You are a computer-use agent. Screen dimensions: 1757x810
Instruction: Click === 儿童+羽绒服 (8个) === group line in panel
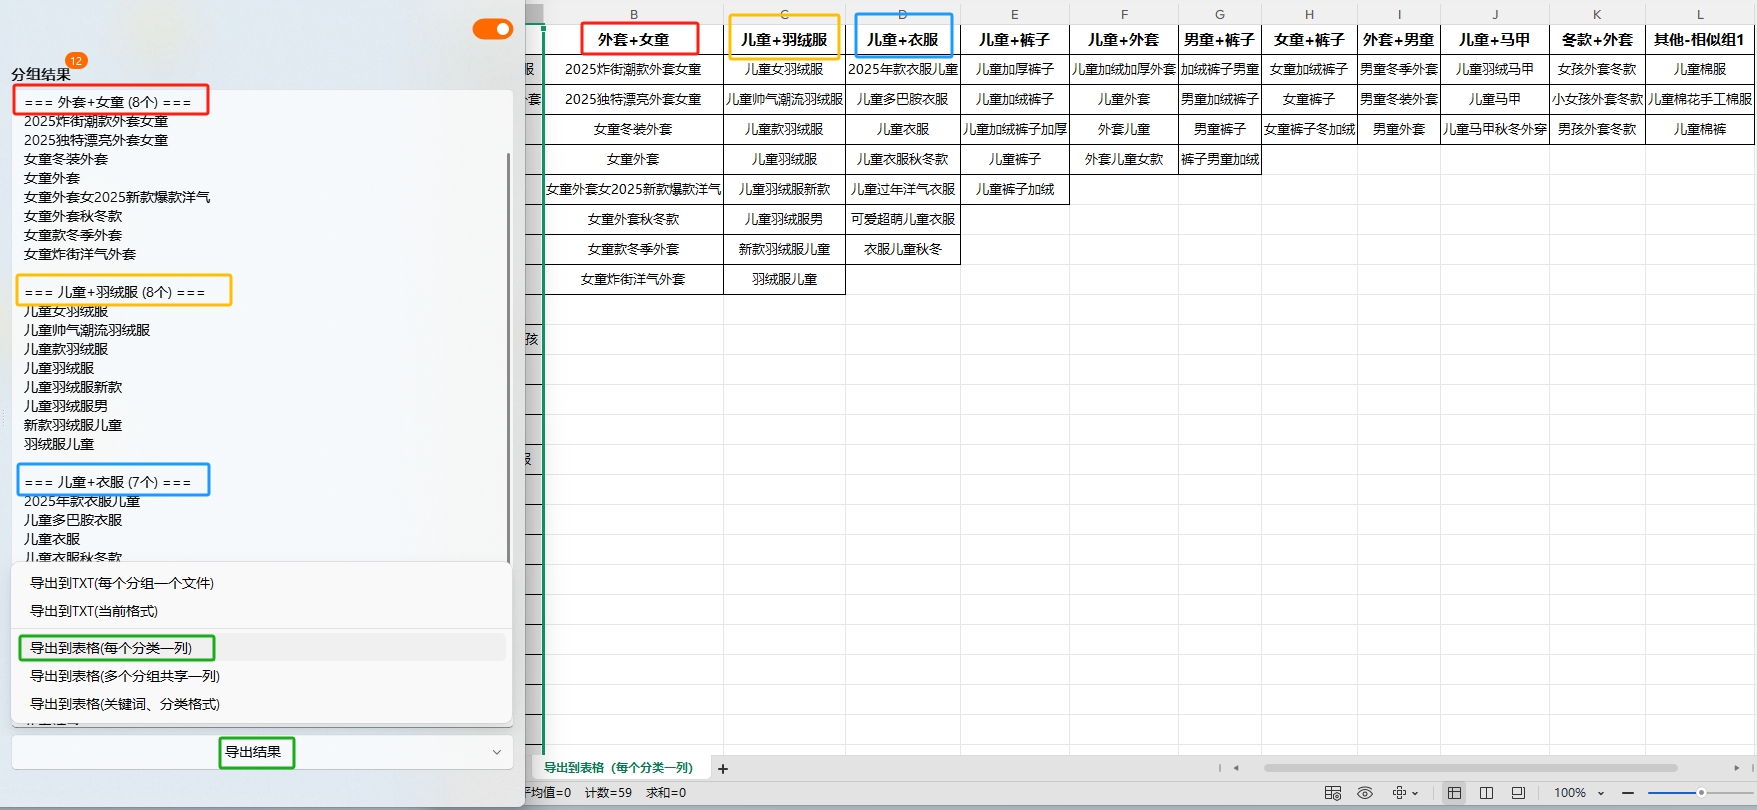coord(115,292)
